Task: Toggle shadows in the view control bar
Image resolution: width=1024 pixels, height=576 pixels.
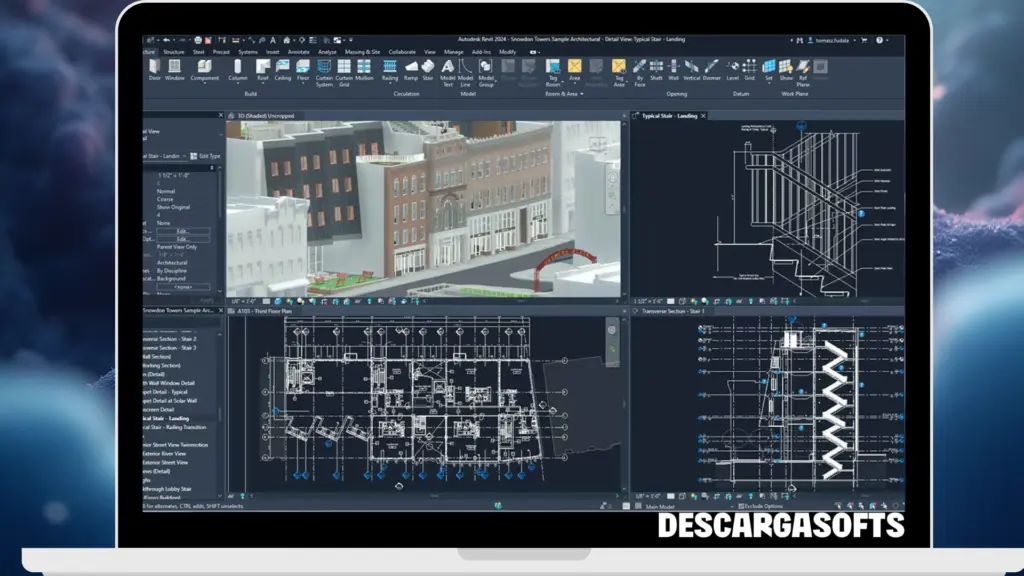Action: click(299, 299)
